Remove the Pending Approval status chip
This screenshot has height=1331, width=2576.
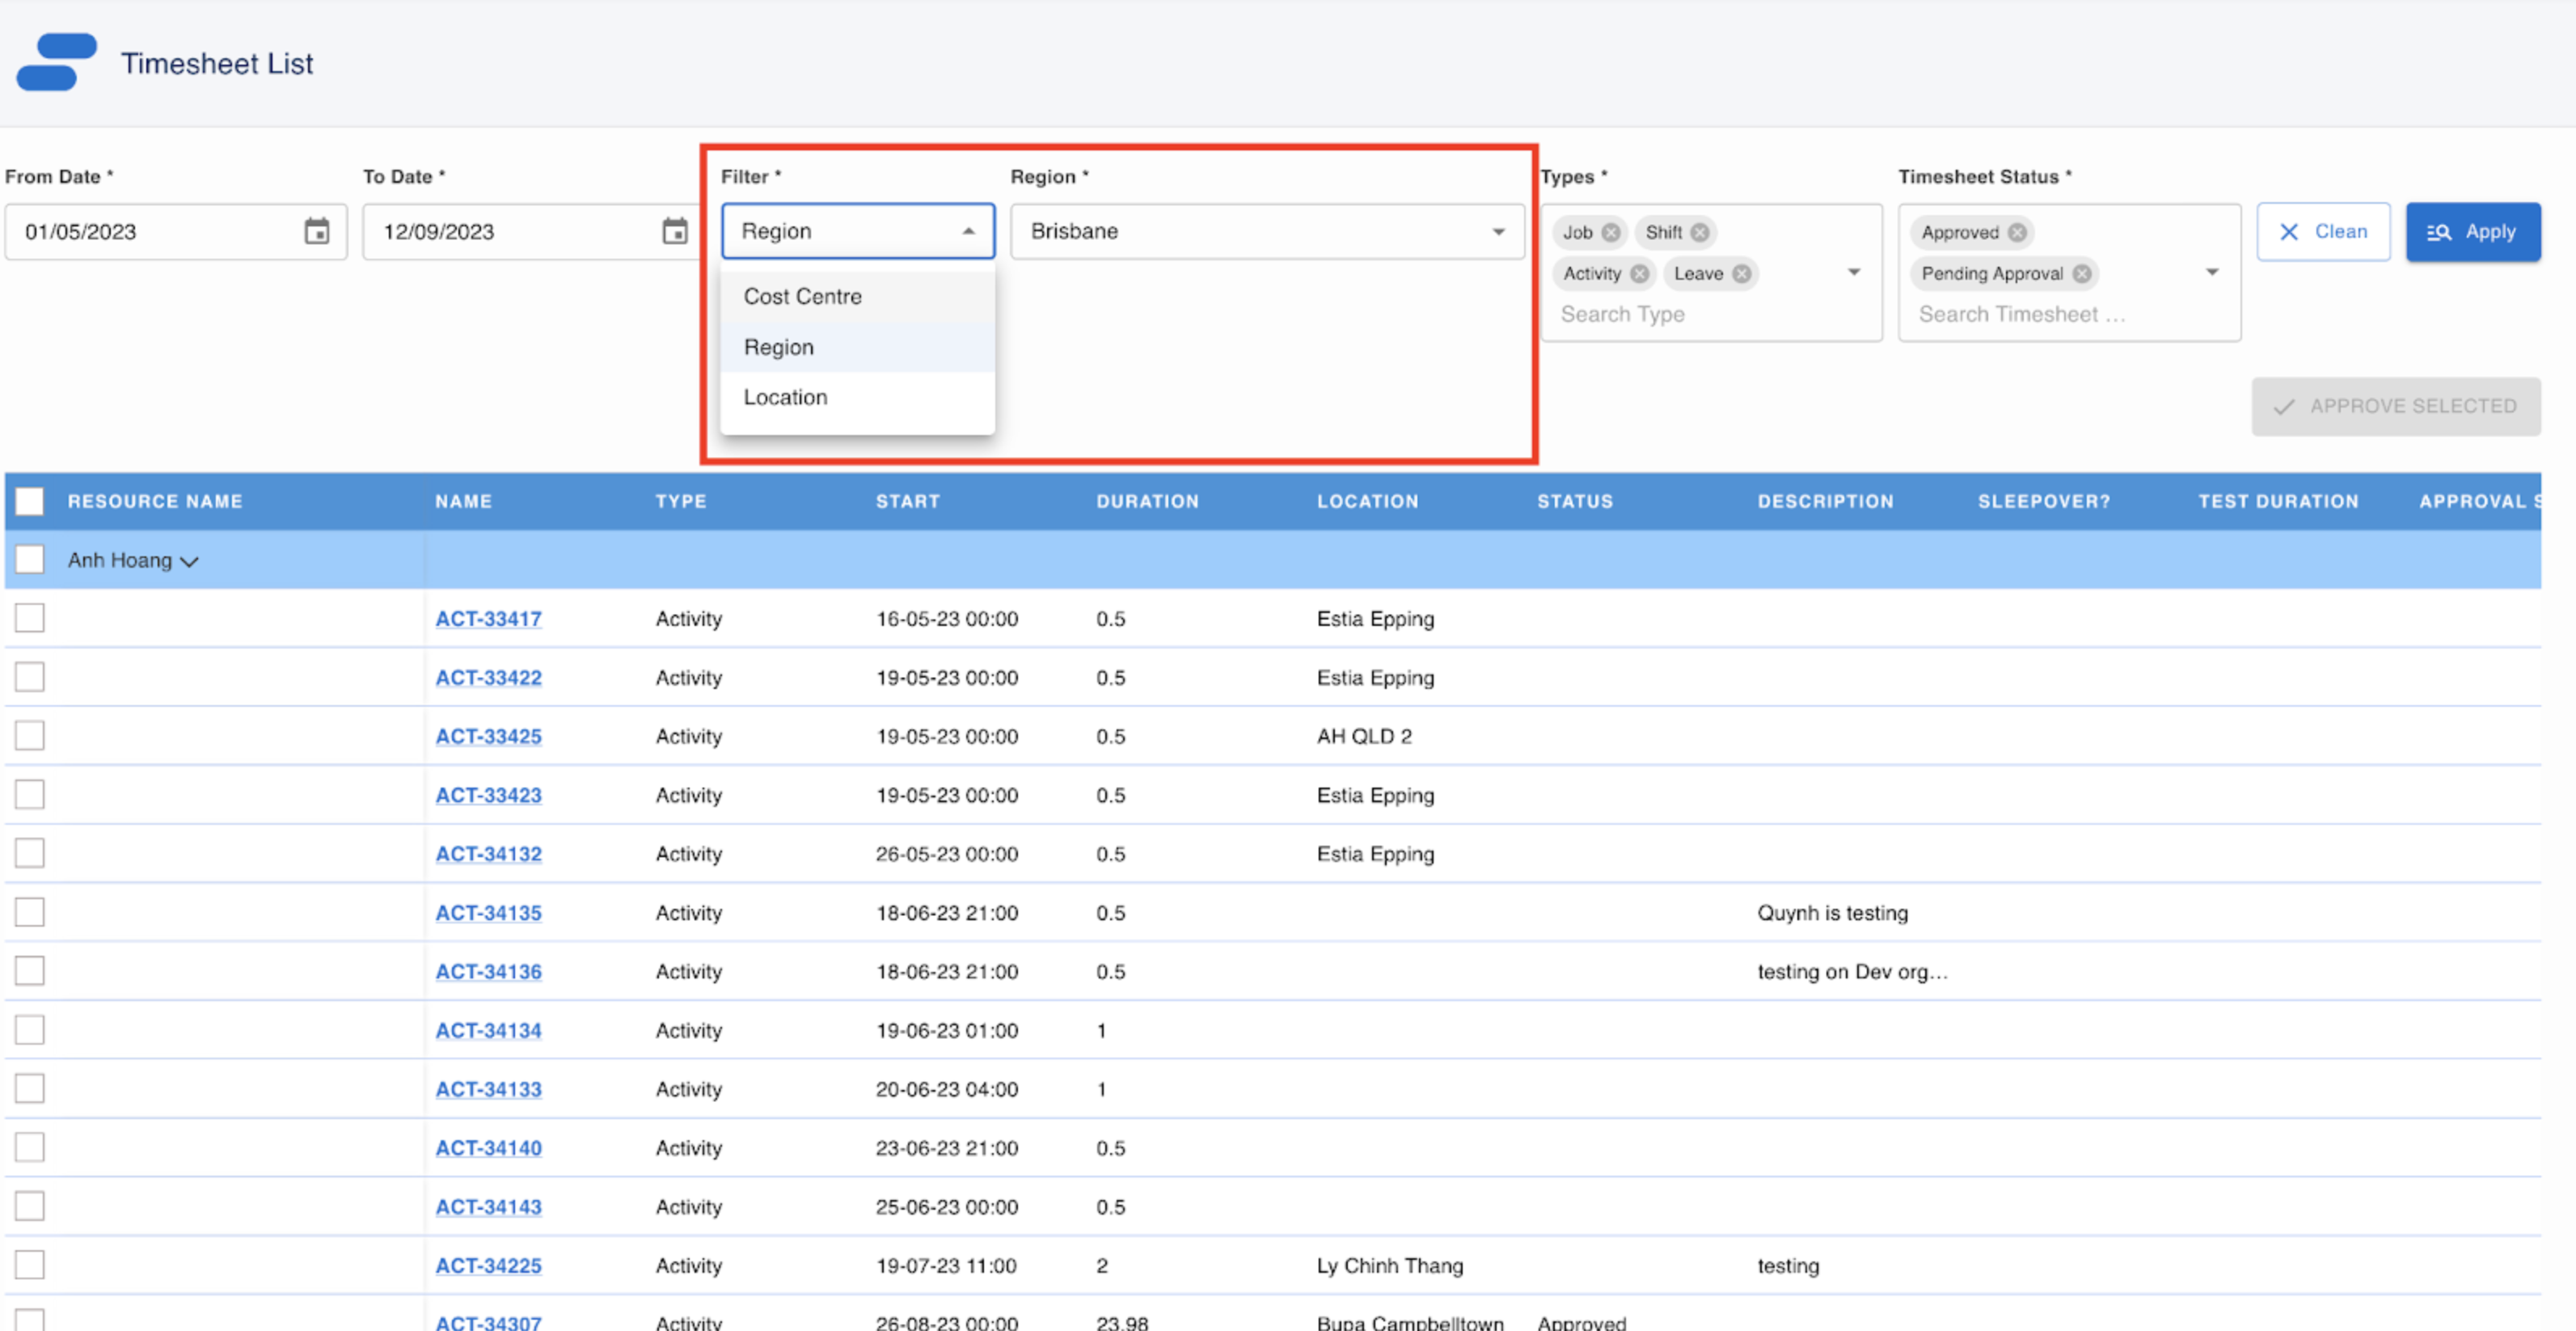[2081, 273]
